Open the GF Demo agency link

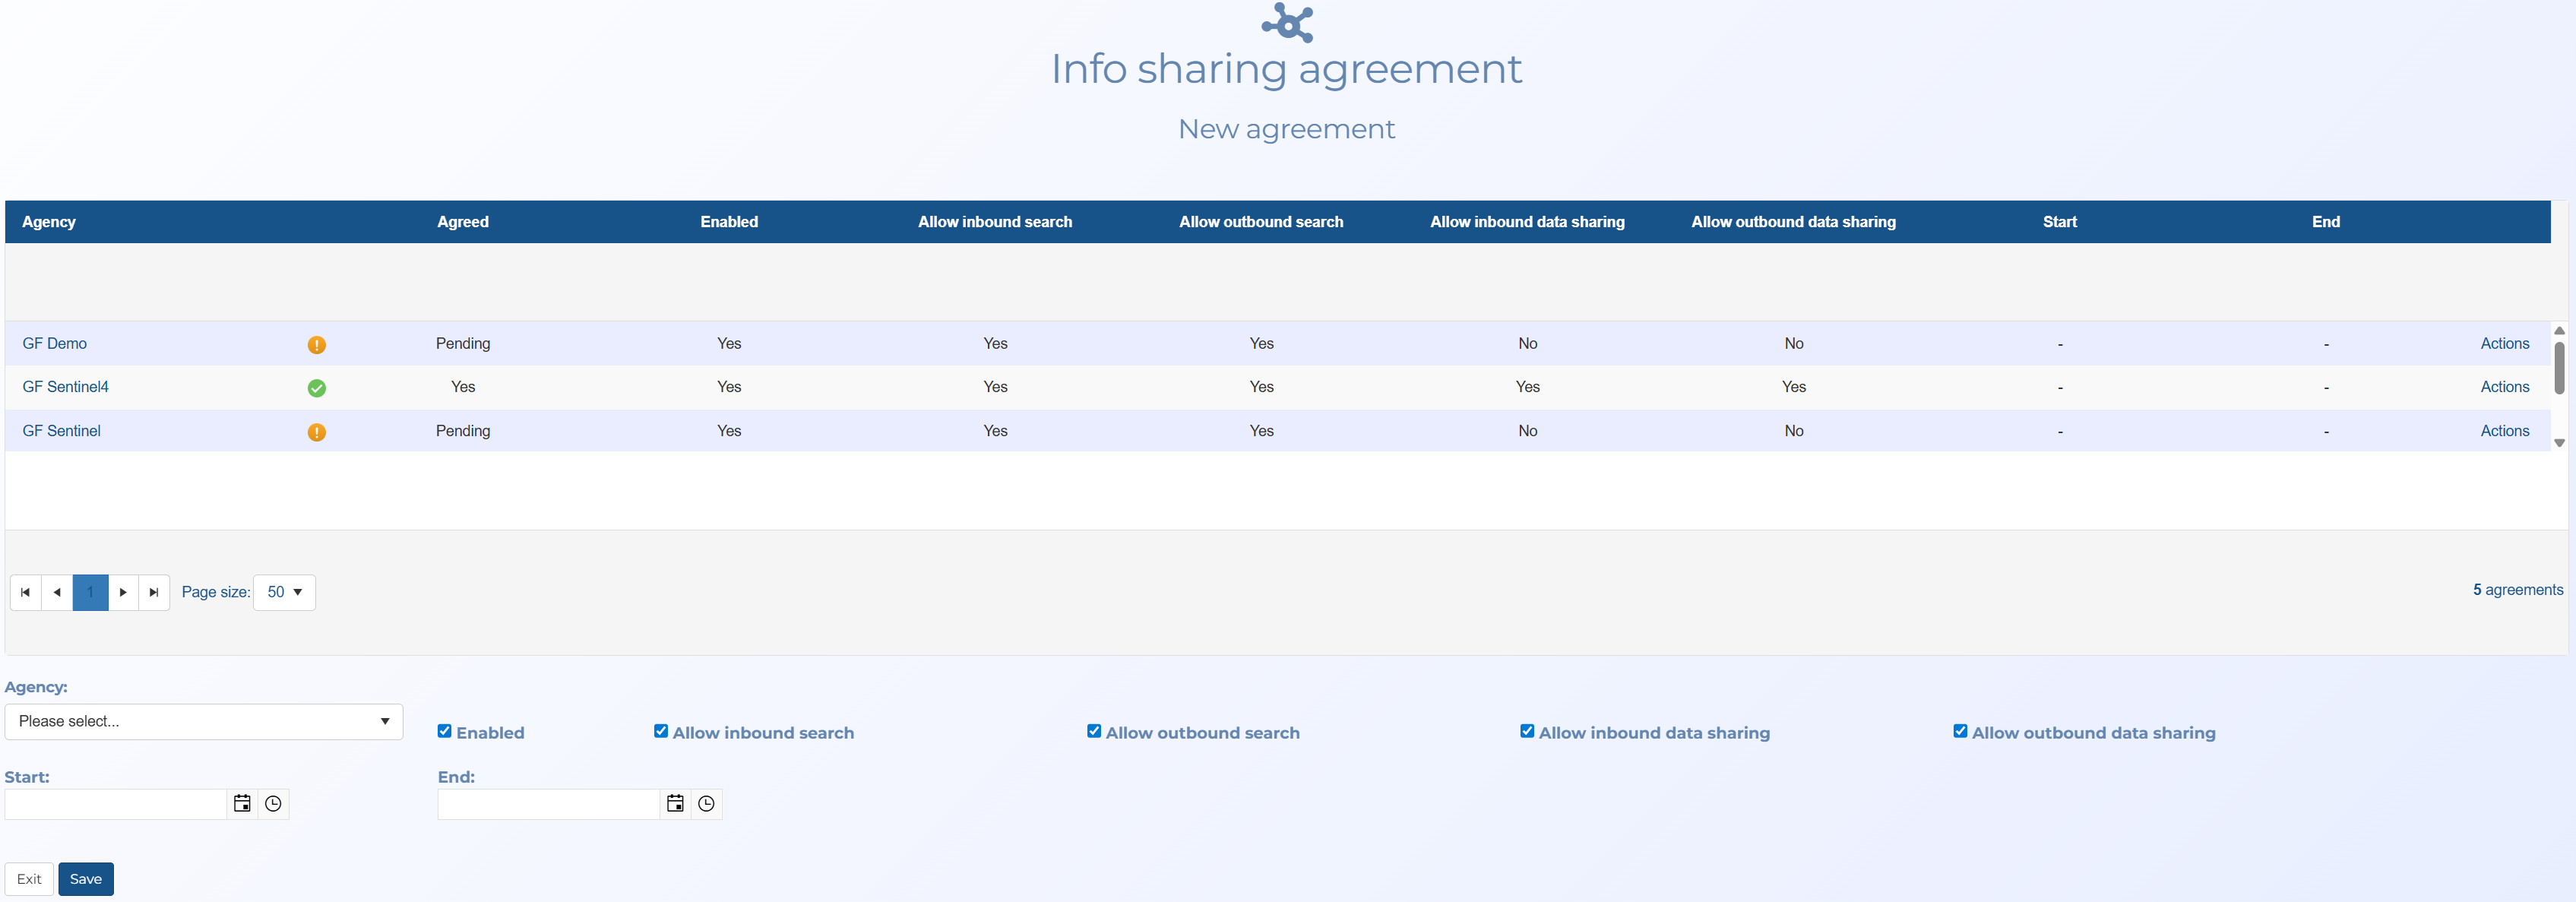click(x=55, y=343)
